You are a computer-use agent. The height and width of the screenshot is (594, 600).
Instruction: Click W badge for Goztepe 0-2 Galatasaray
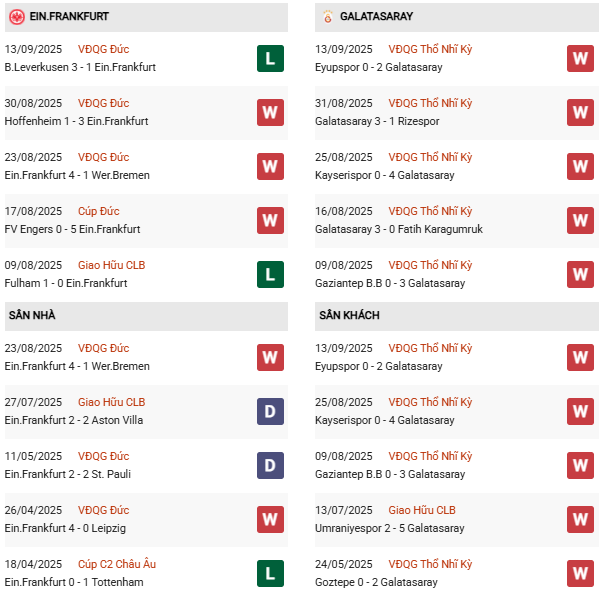580,573
